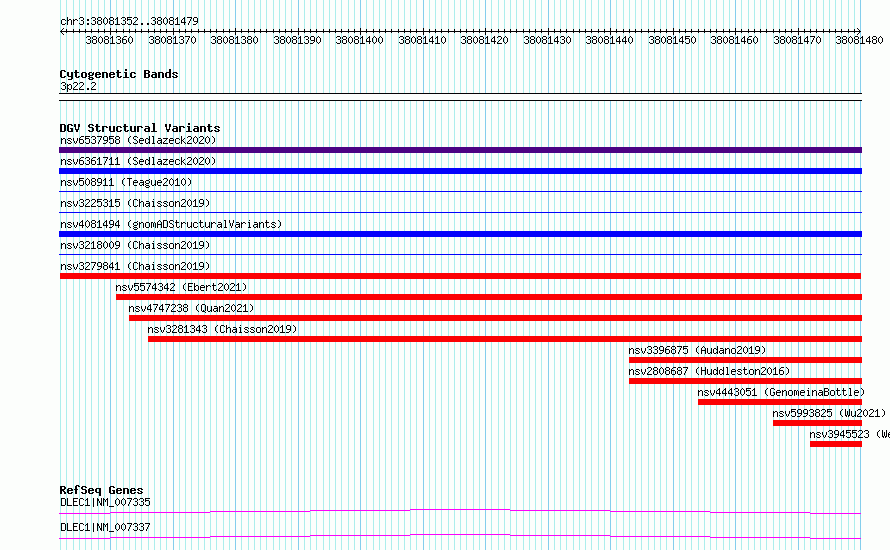Click the 3p22.2 band label
Viewport: 890px width, 550px height.
(78, 86)
